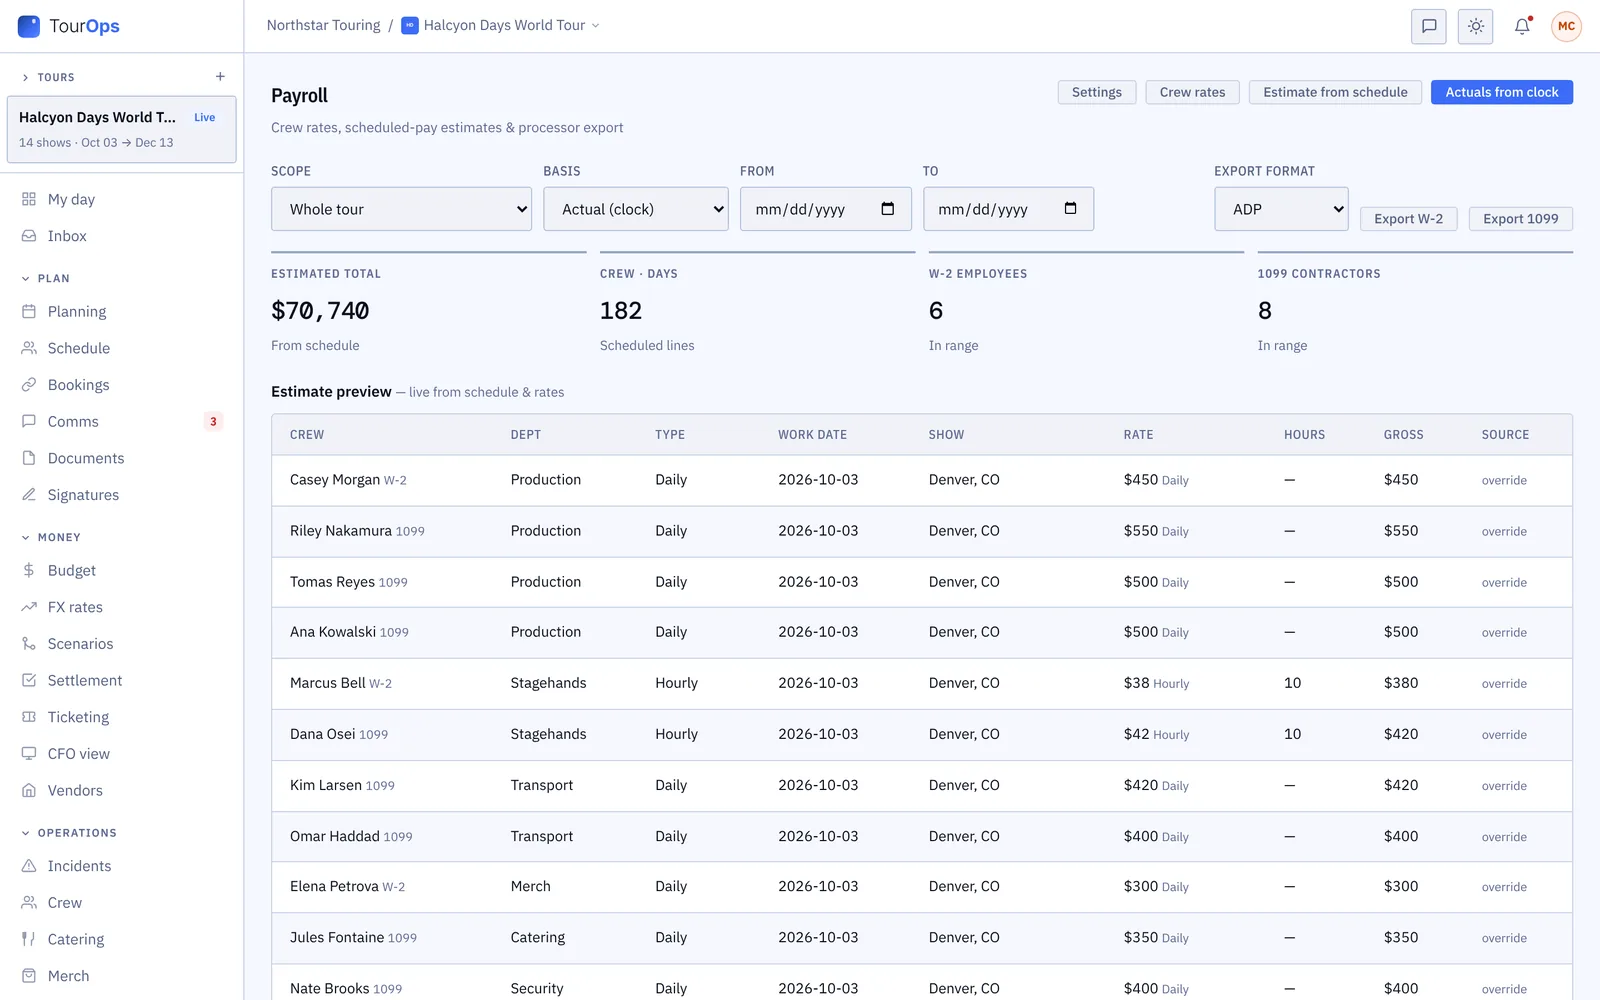
Task: Select the Halcyon Days World Tour live card
Action: (x=122, y=129)
